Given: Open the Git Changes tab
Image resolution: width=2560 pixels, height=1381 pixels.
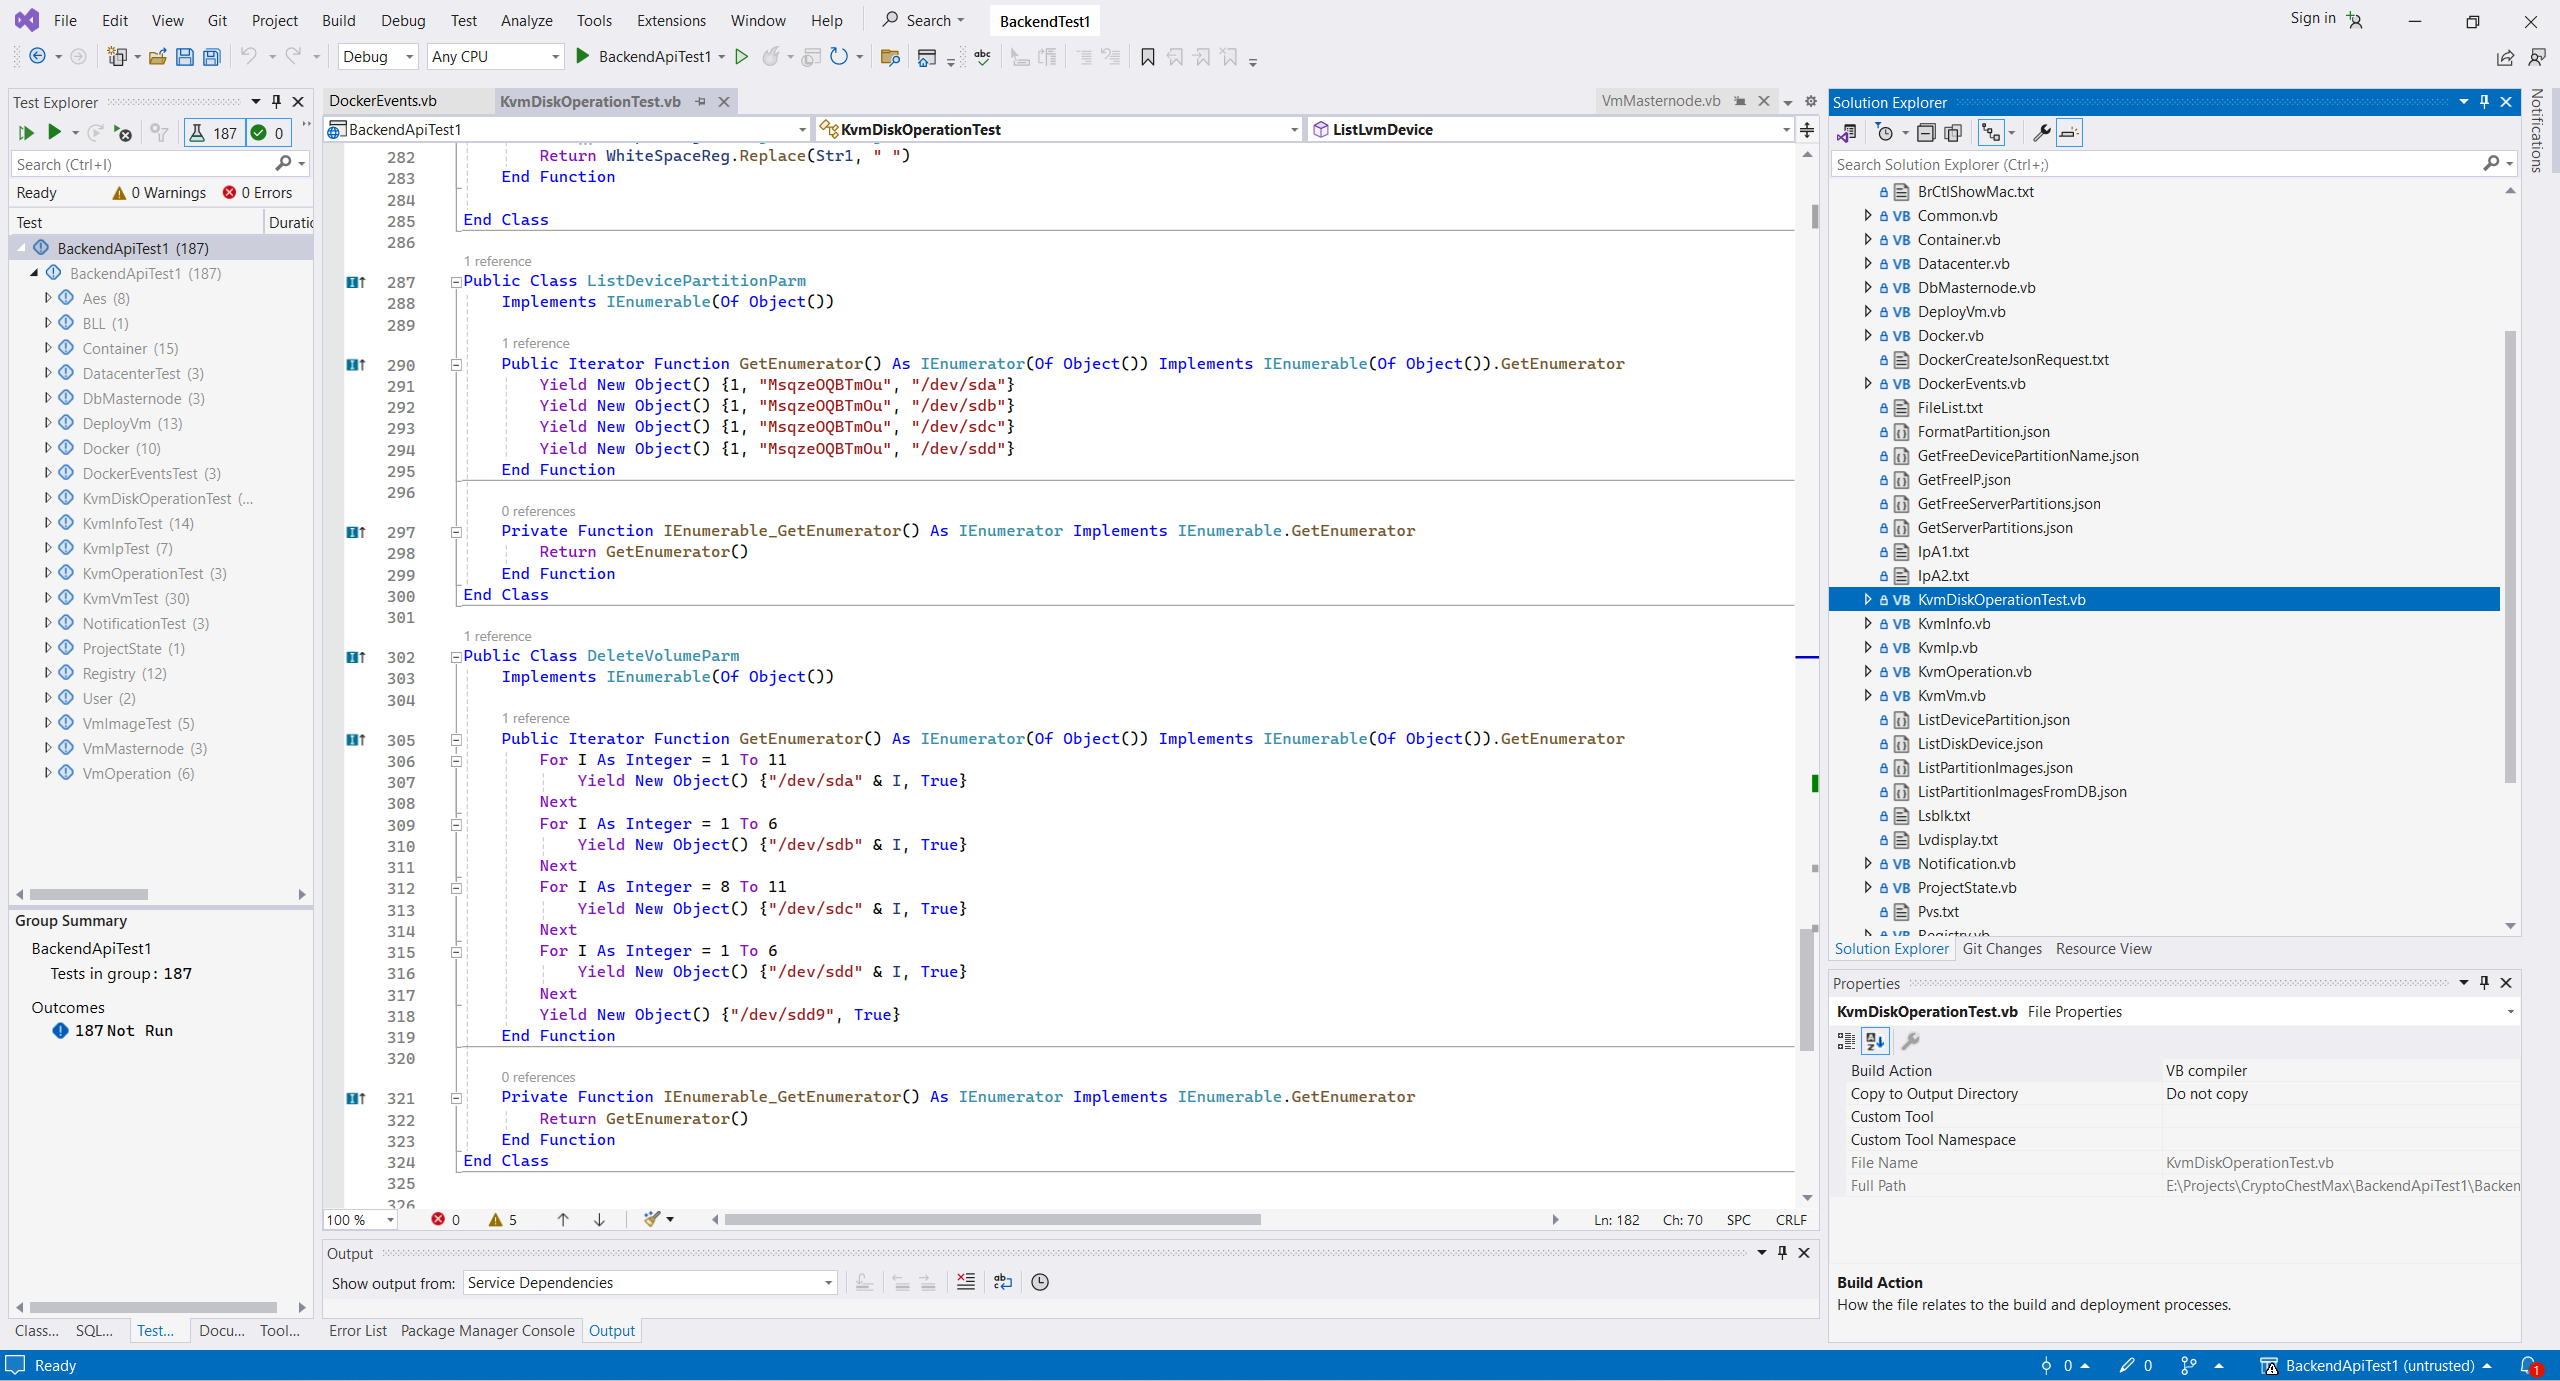Looking at the screenshot, I should 2001,949.
